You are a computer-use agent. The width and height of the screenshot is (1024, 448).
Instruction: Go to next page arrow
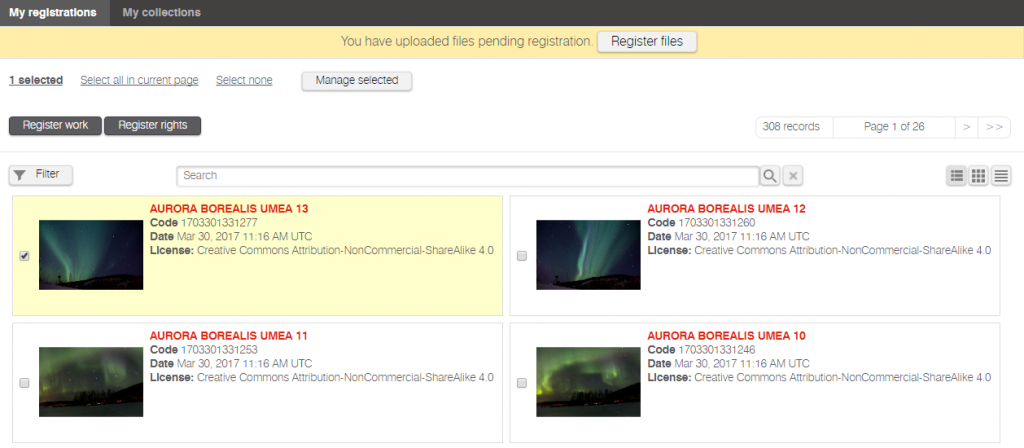[x=966, y=127]
